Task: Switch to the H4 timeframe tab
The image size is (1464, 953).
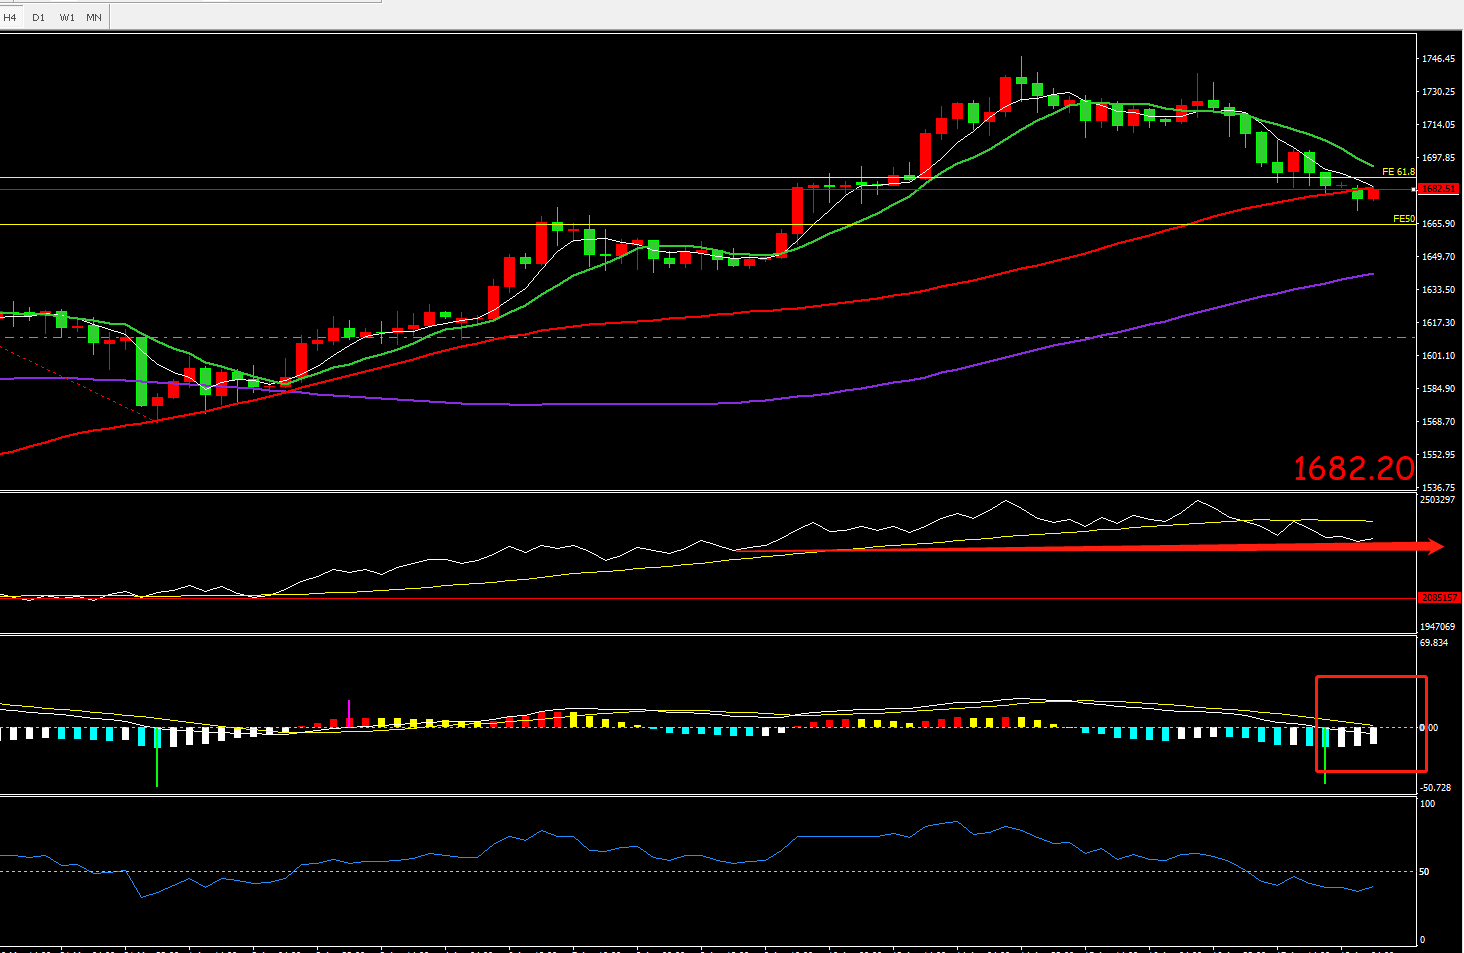Action: (11, 17)
